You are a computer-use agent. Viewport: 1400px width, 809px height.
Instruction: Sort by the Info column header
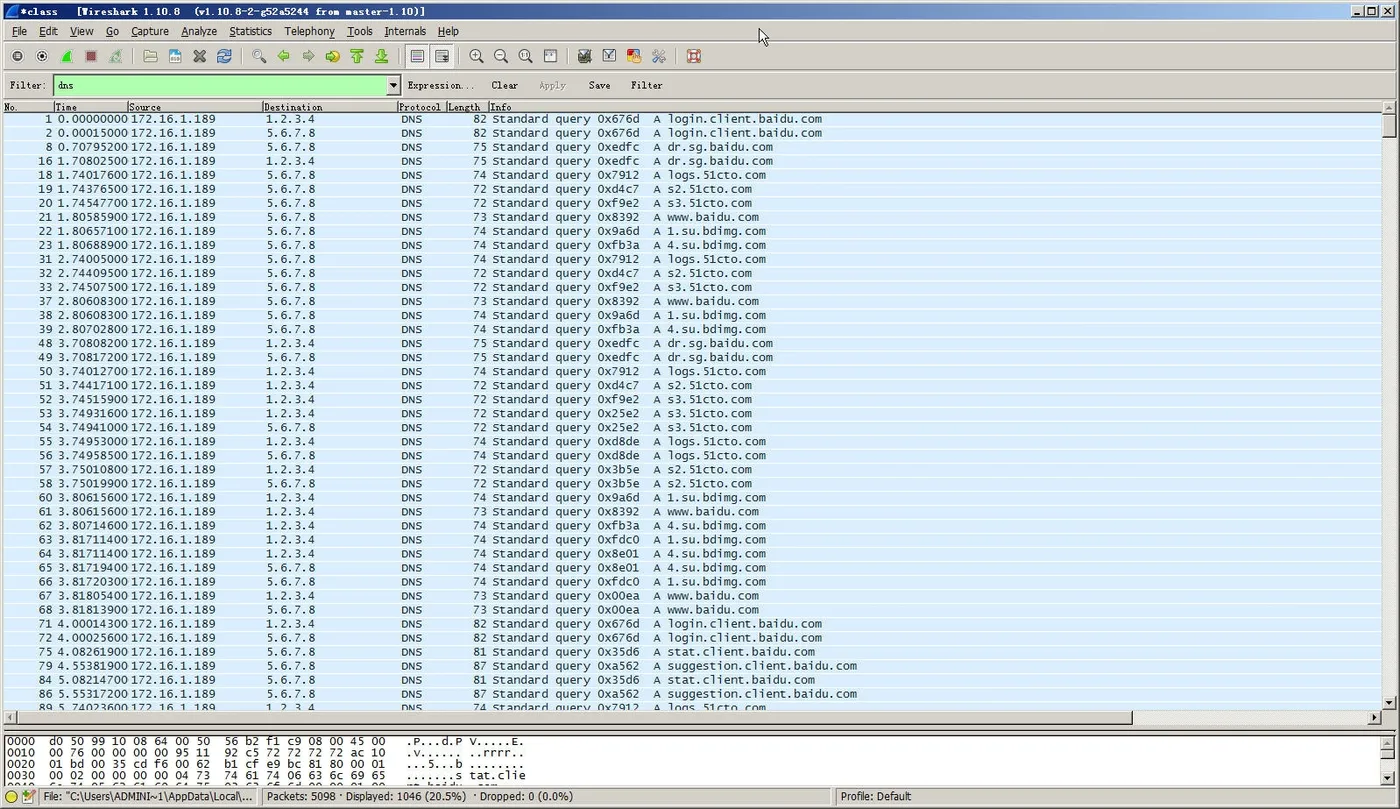935,107
